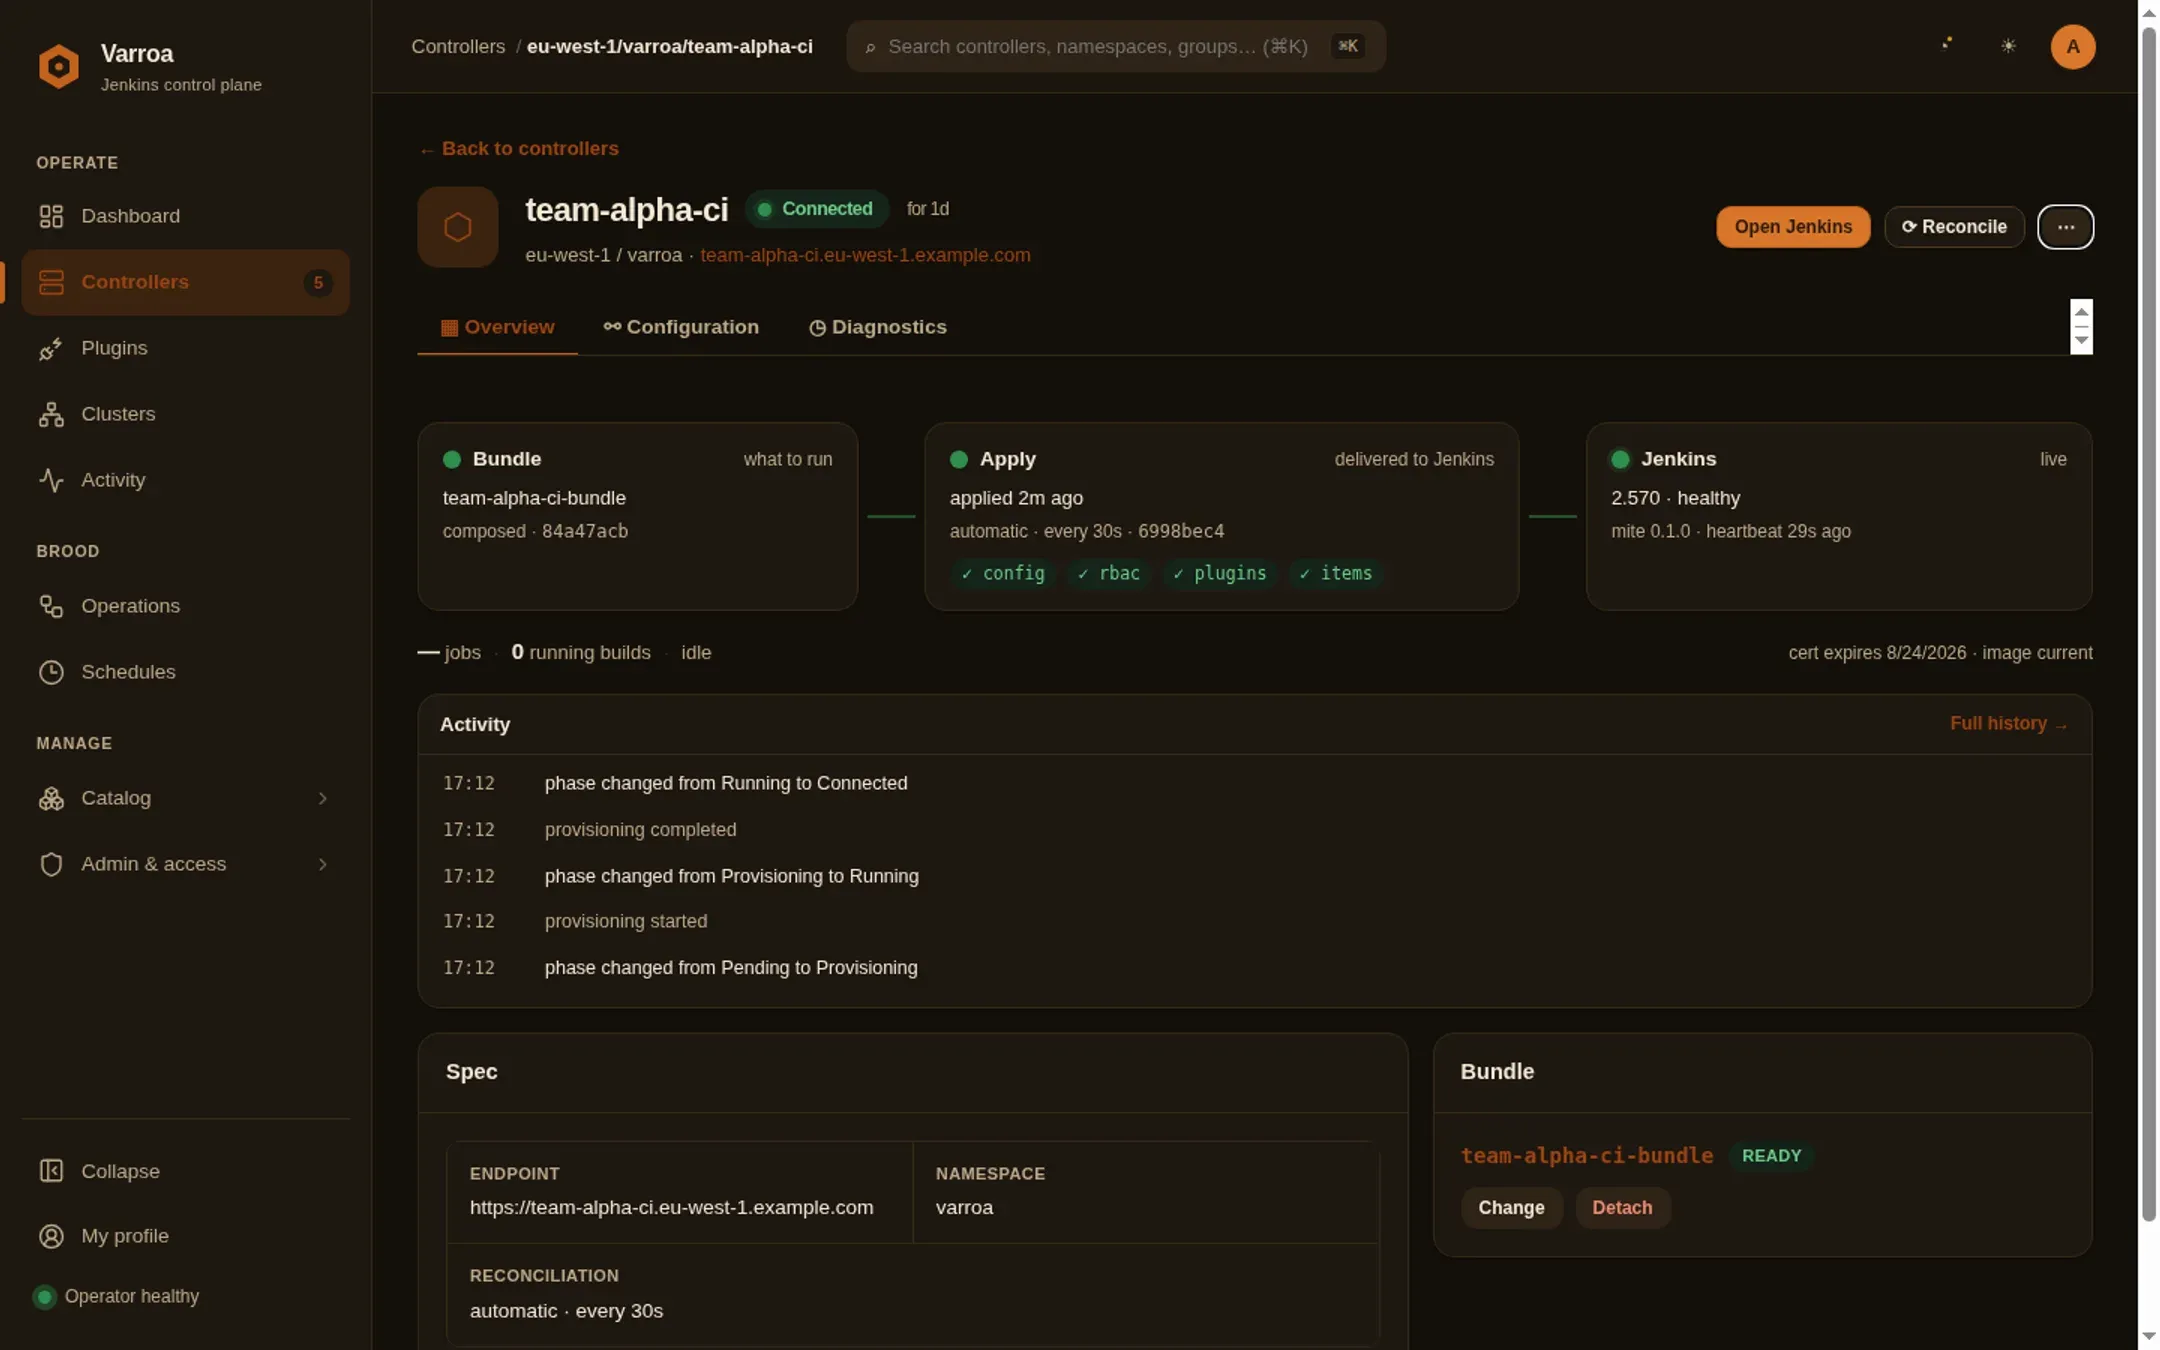Screen dimensions: 2160x1350
Task: Open the user avatar A menu
Action: tap(2072, 46)
